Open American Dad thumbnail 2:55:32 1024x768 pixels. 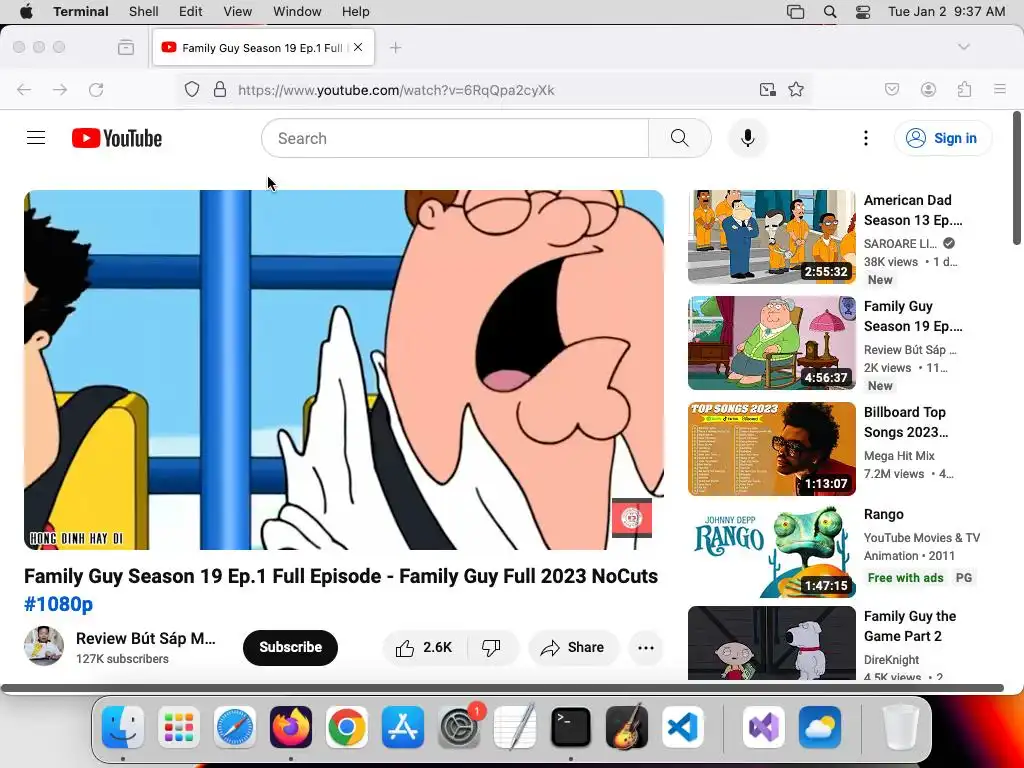pos(772,236)
